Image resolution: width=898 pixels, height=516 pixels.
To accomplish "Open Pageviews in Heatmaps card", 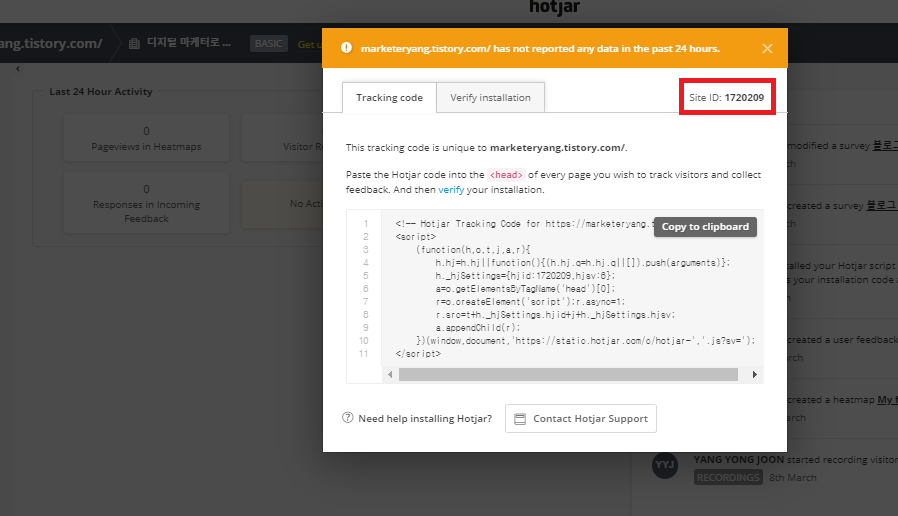I will (147, 138).
